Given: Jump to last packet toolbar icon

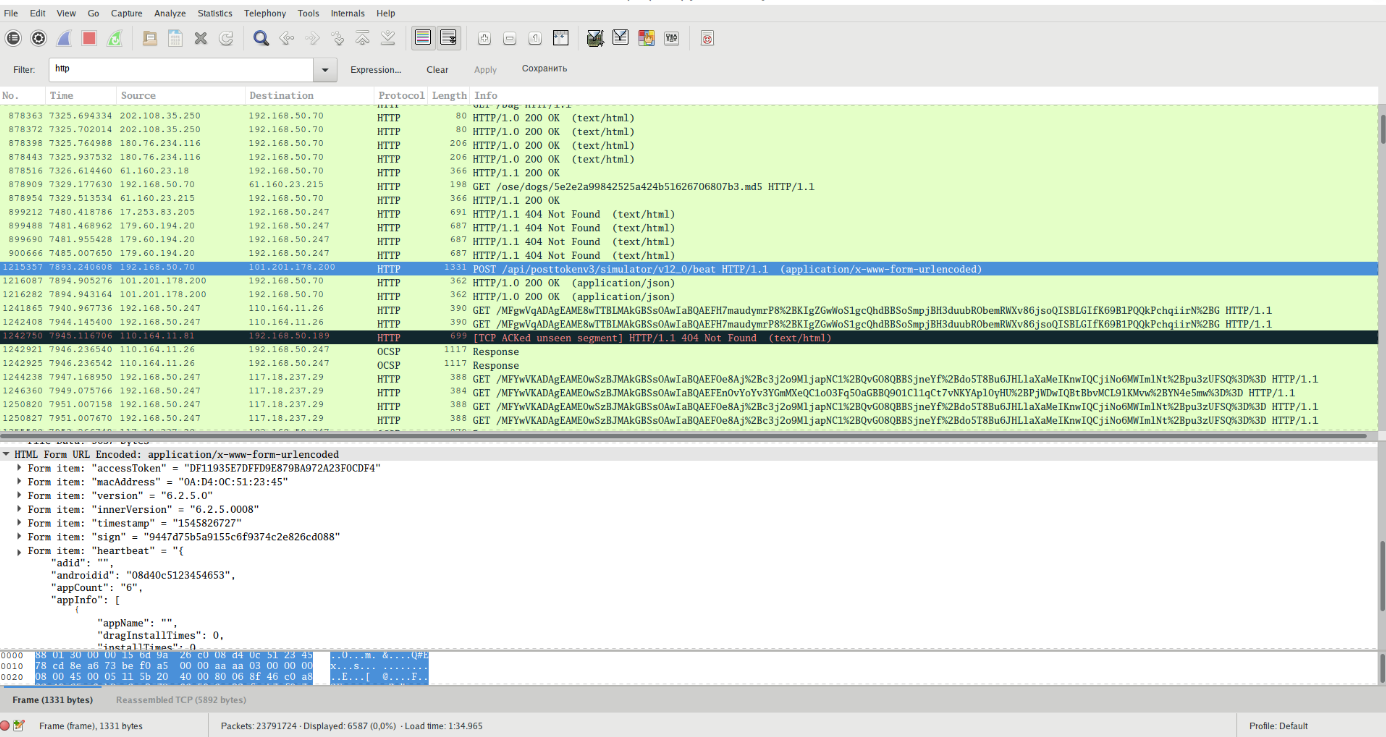Looking at the screenshot, I should click(388, 38).
